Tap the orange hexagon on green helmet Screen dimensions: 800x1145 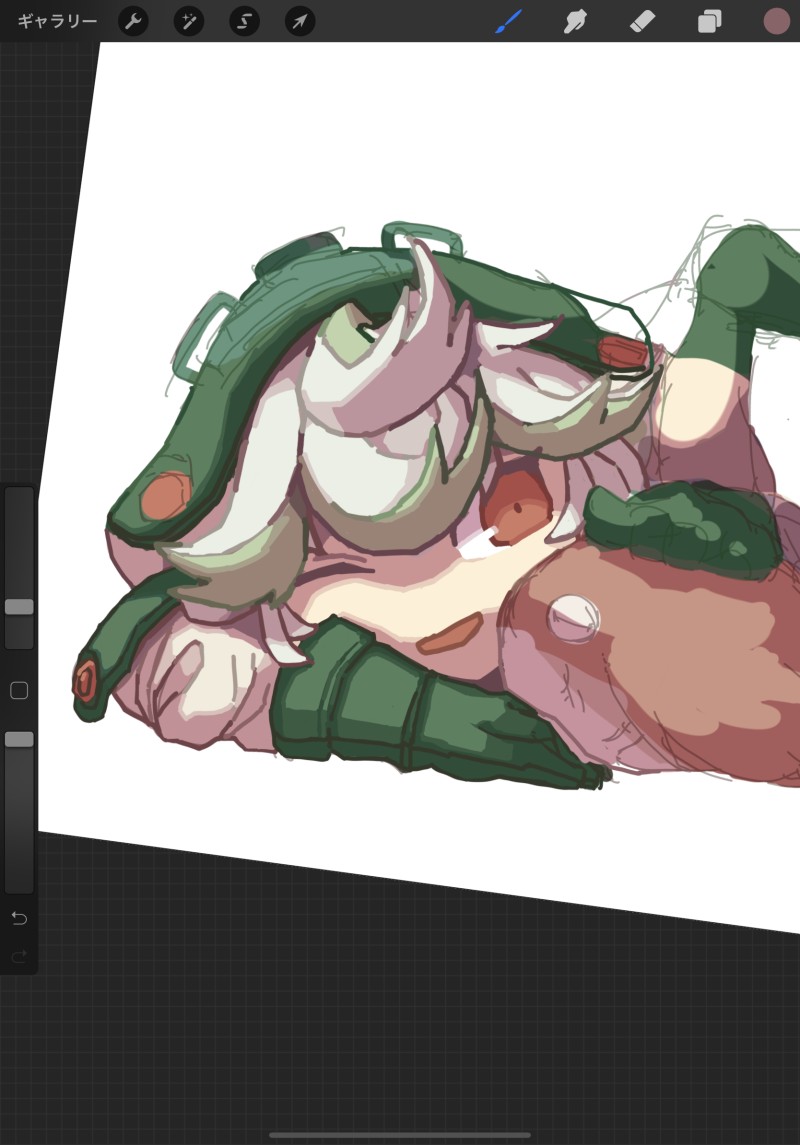(166, 496)
